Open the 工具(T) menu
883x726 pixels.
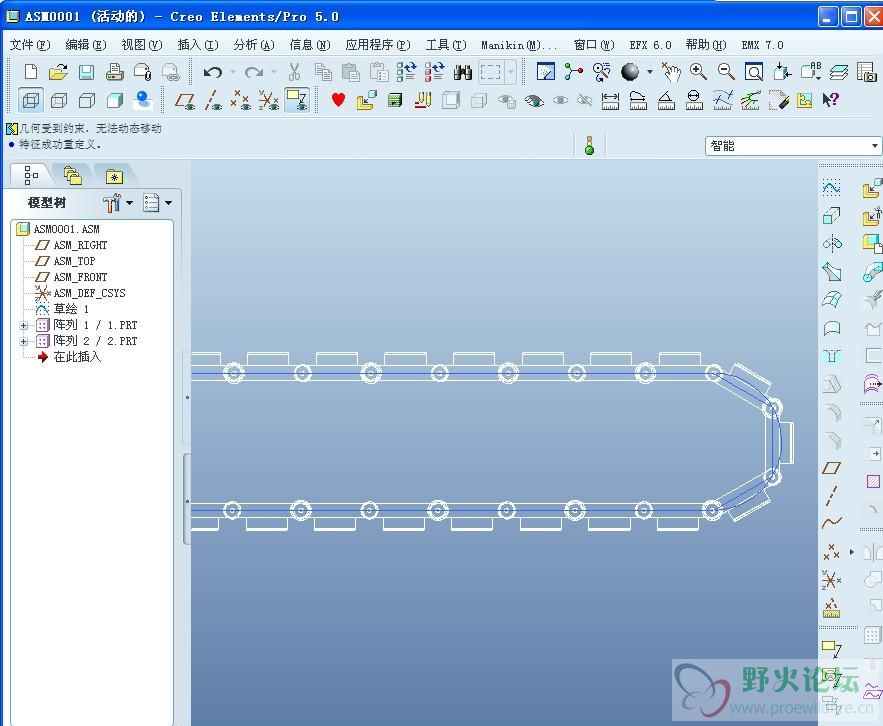click(x=446, y=45)
